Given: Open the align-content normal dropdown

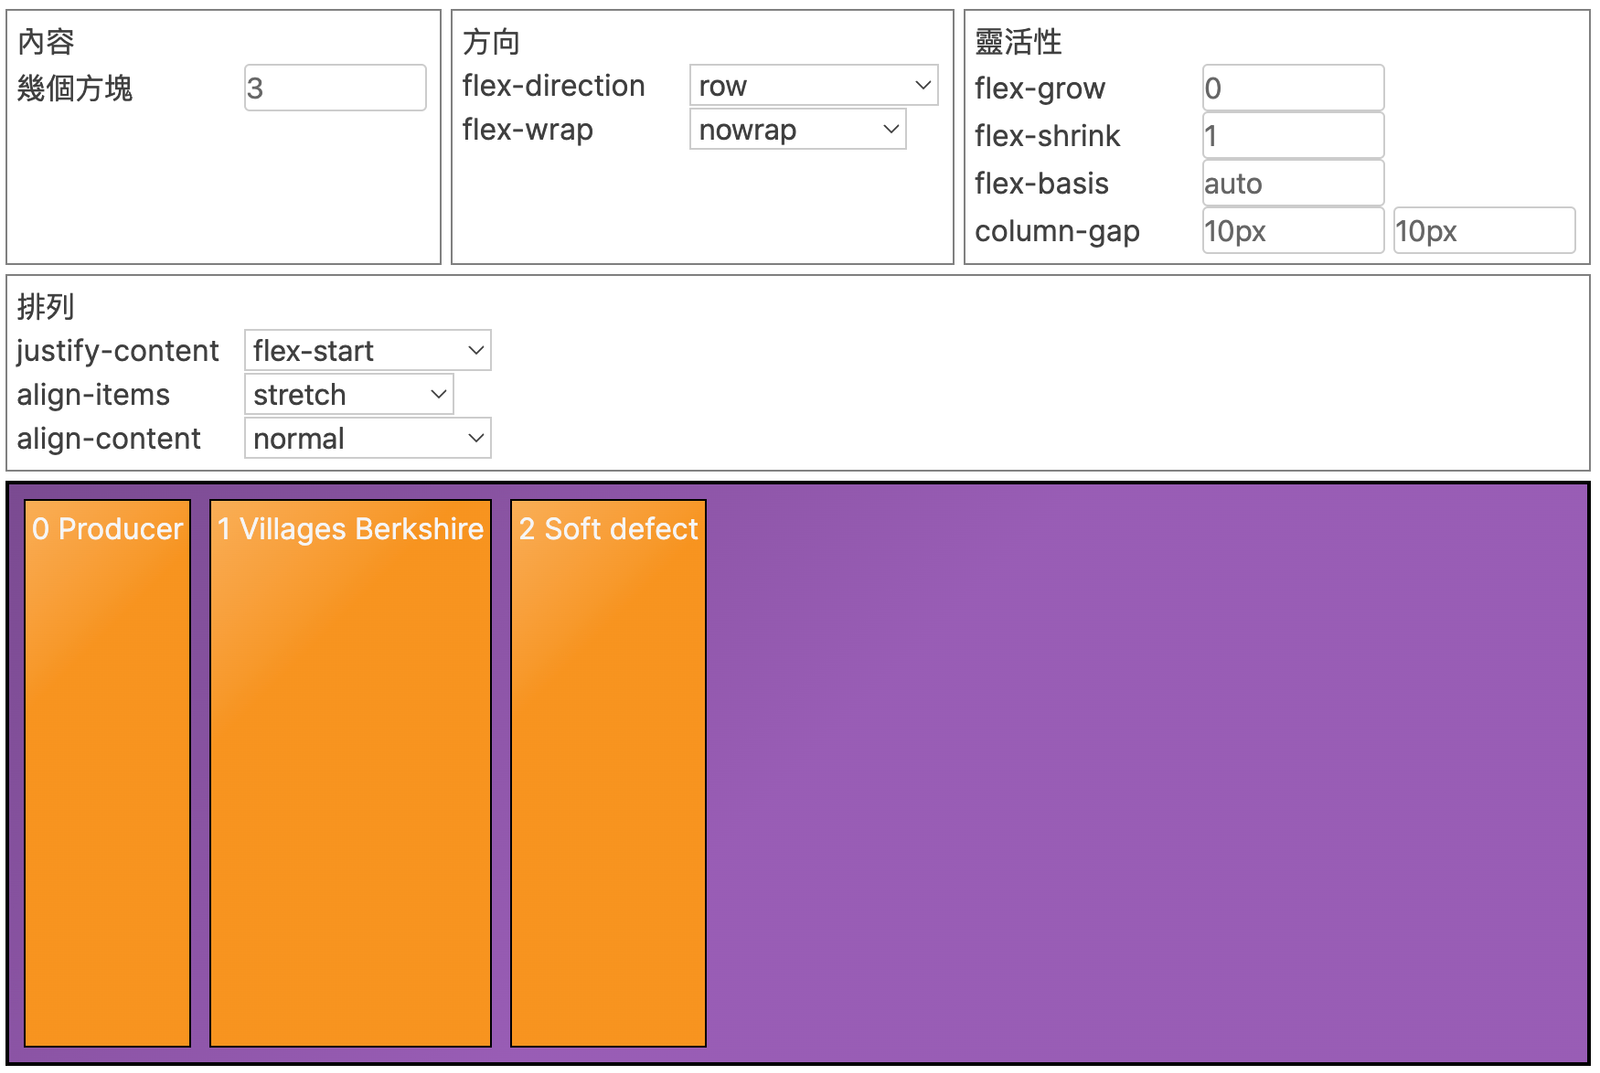Looking at the screenshot, I should click(367, 439).
